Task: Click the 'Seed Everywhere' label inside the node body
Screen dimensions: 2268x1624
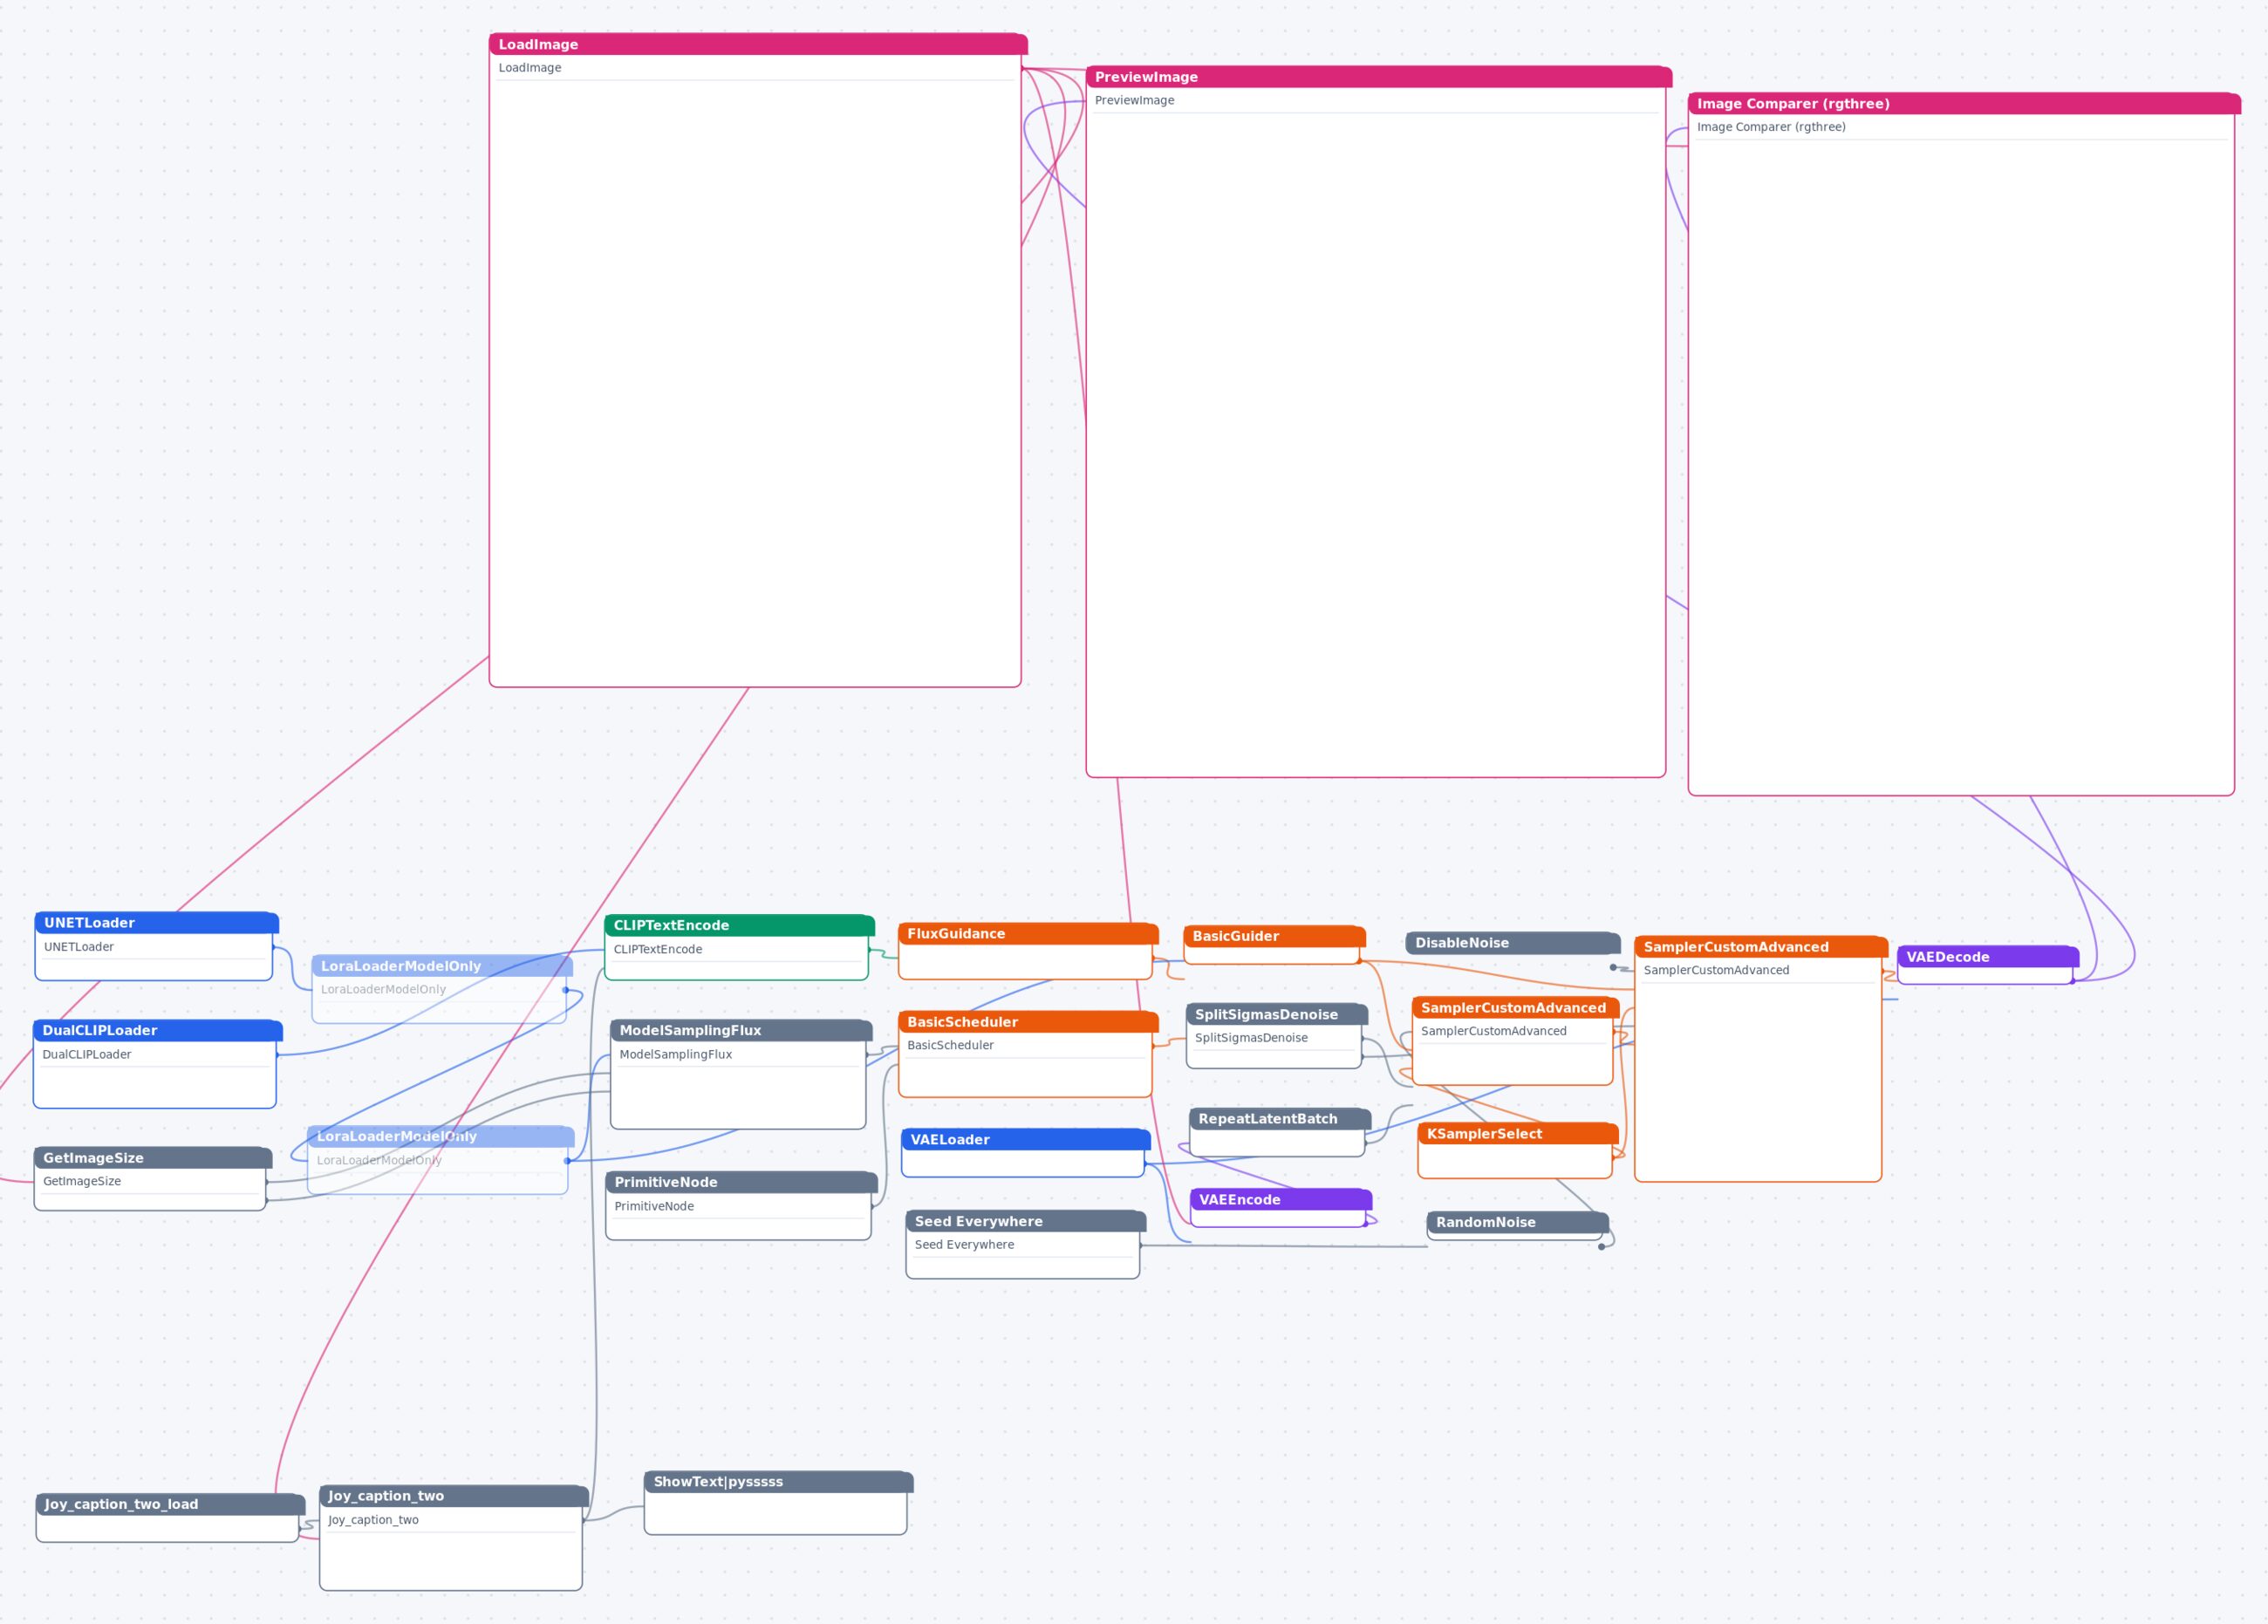Action: 964,1244
